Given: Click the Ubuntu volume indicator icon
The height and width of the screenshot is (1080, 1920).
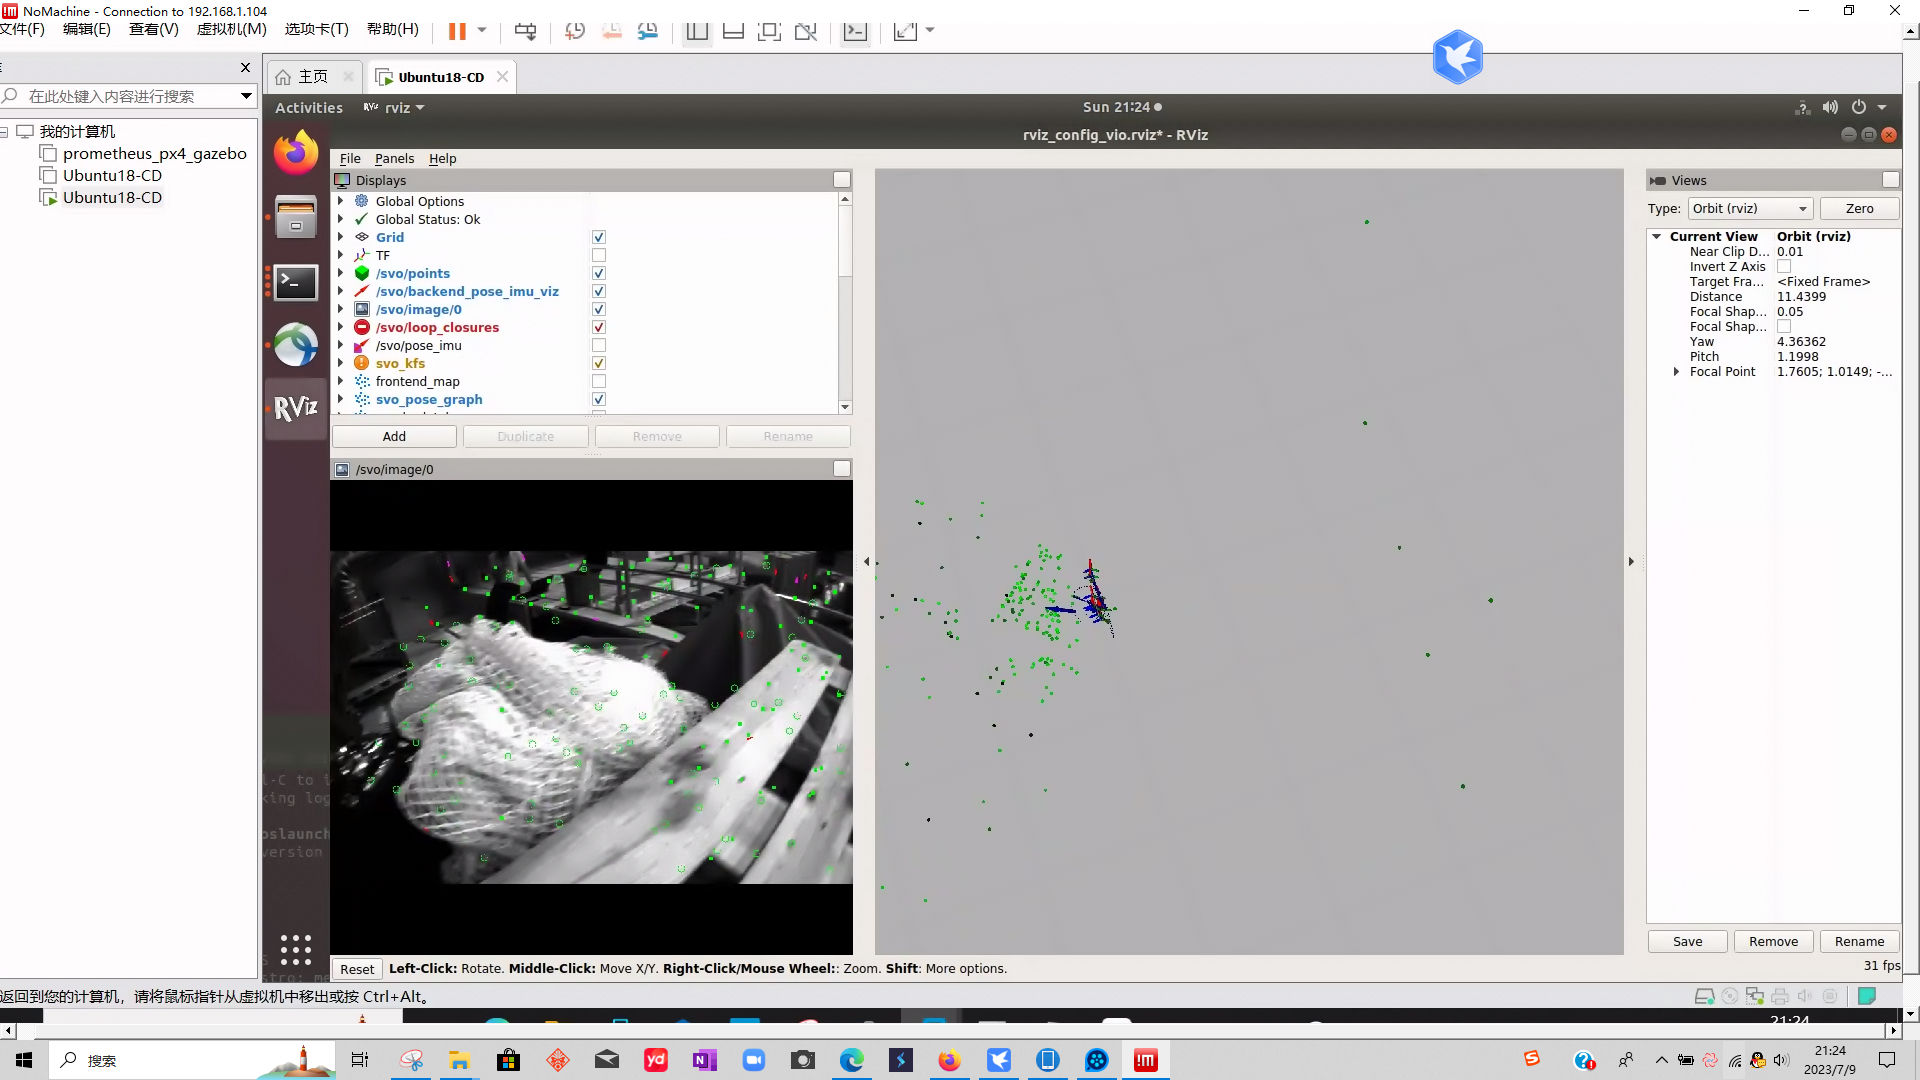Looking at the screenshot, I should click(x=1830, y=107).
